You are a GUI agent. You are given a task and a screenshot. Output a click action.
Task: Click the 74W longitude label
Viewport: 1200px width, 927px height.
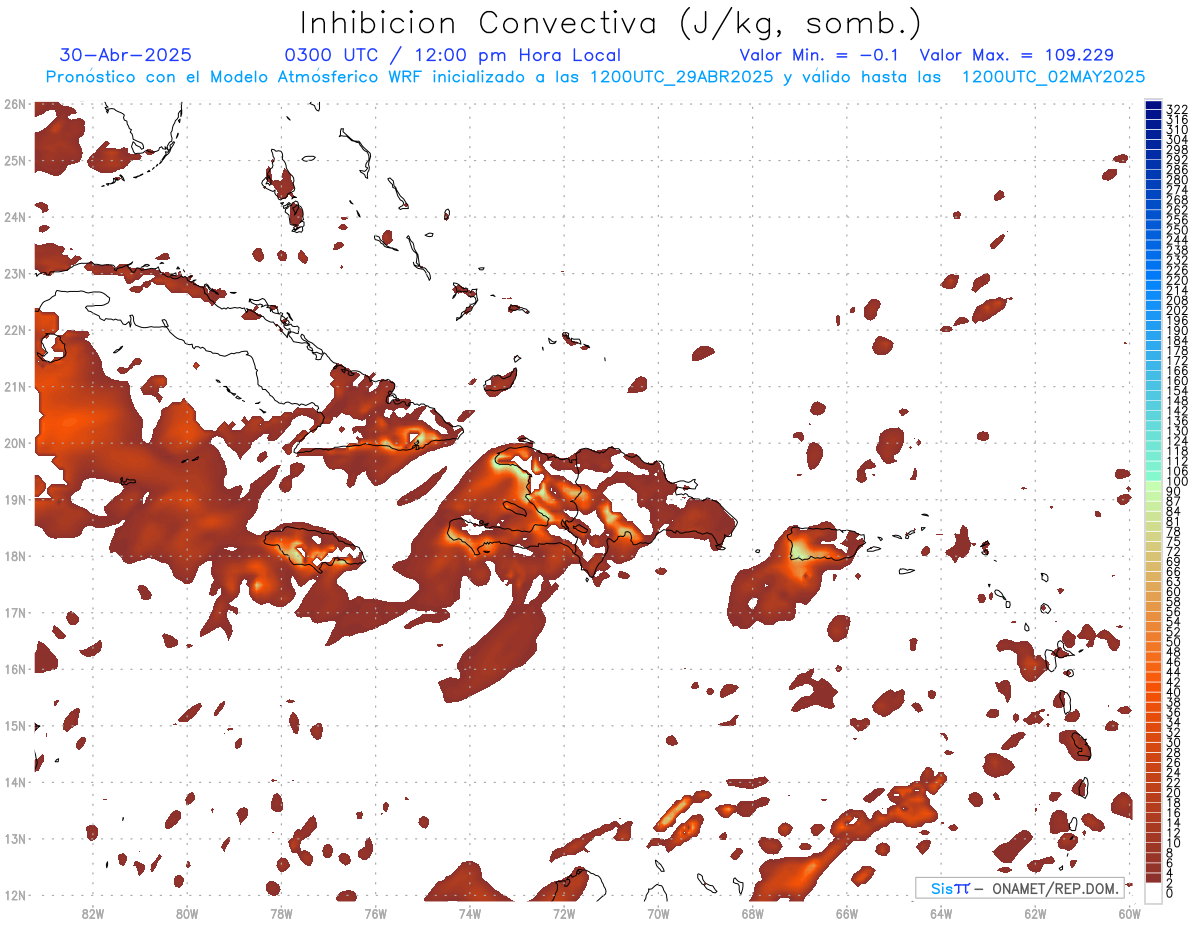tap(470, 913)
